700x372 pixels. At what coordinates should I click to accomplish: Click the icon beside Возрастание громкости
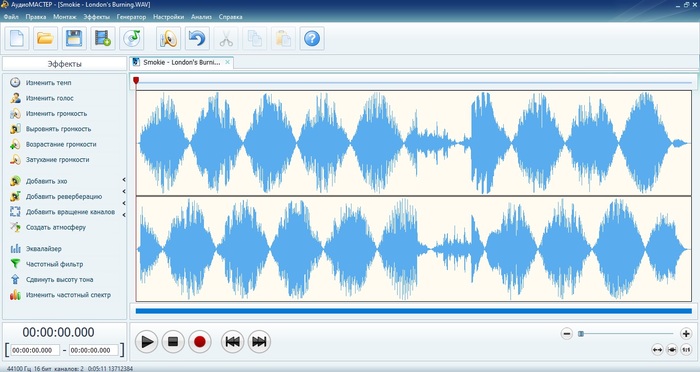(15, 144)
